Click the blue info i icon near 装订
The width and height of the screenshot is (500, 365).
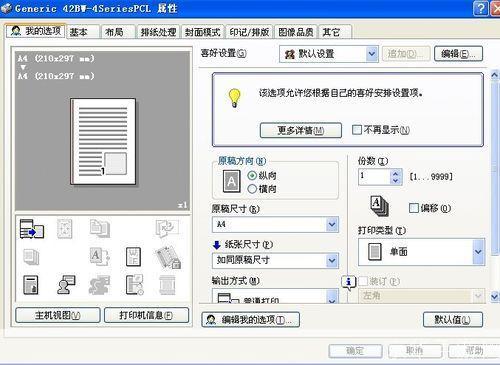[x=349, y=282]
